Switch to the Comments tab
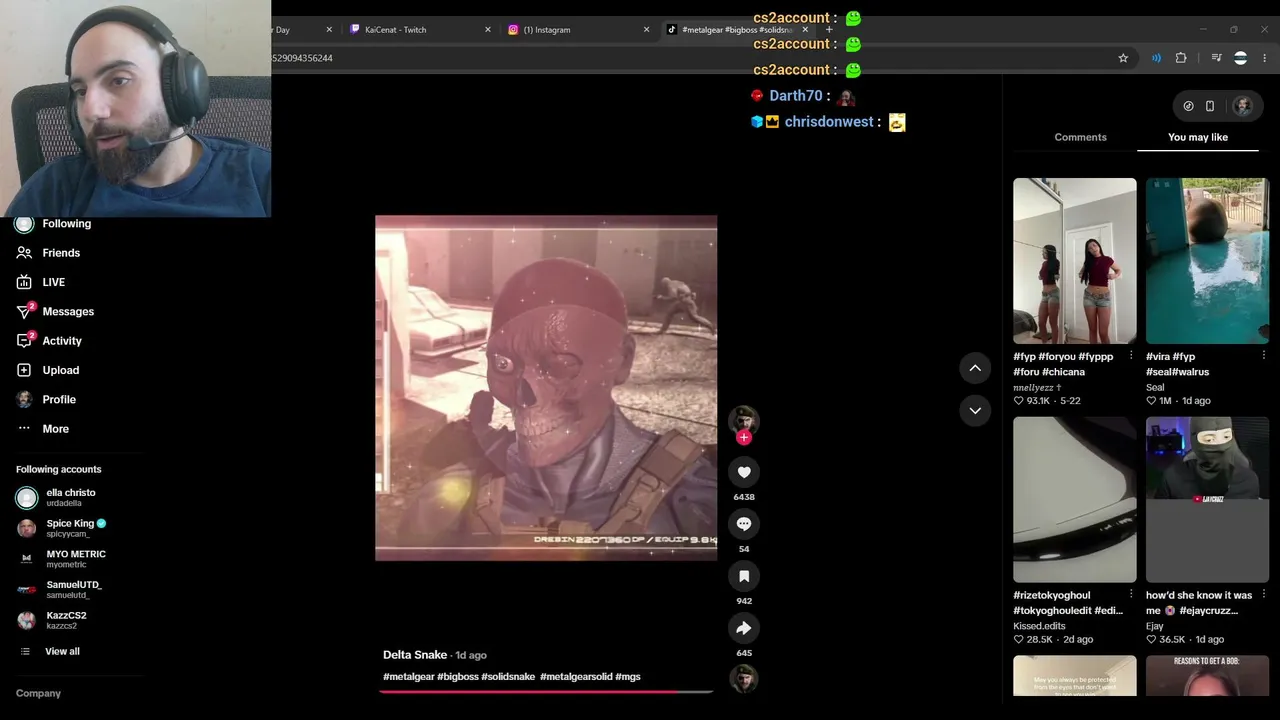Screen dimensions: 1280x720 click(1080, 137)
